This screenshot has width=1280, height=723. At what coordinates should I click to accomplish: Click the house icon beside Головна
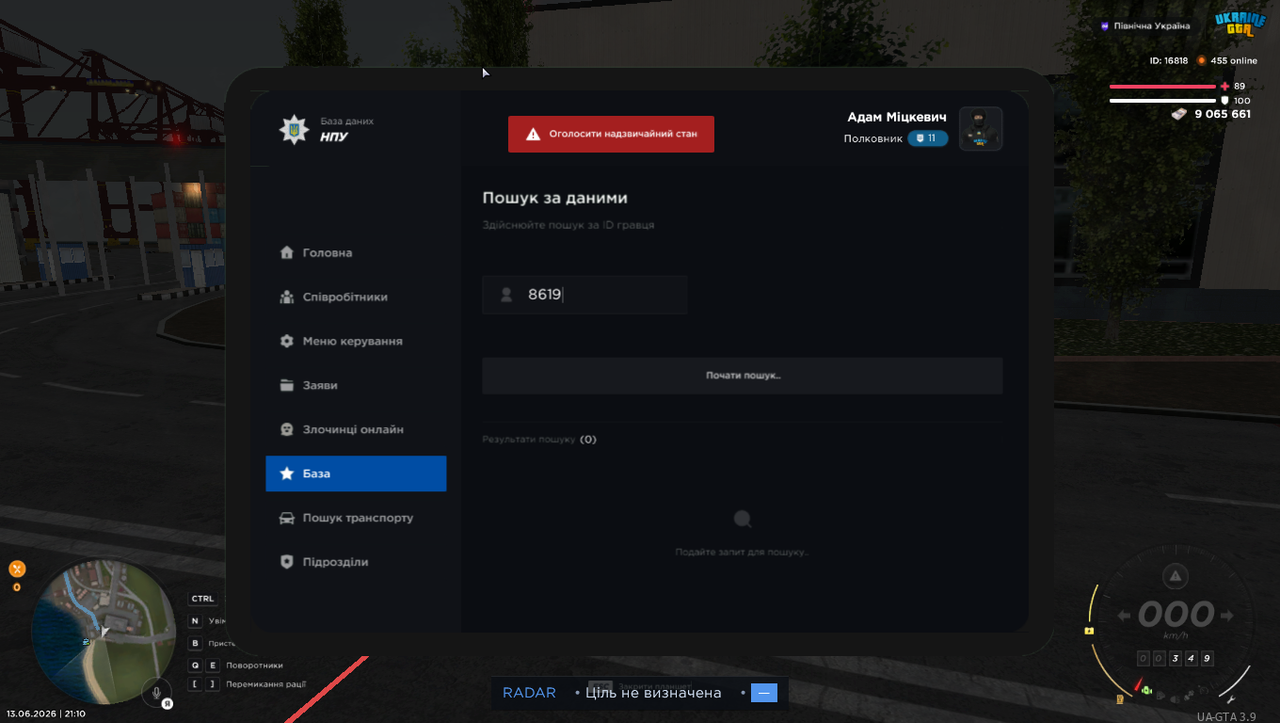click(287, 253)
